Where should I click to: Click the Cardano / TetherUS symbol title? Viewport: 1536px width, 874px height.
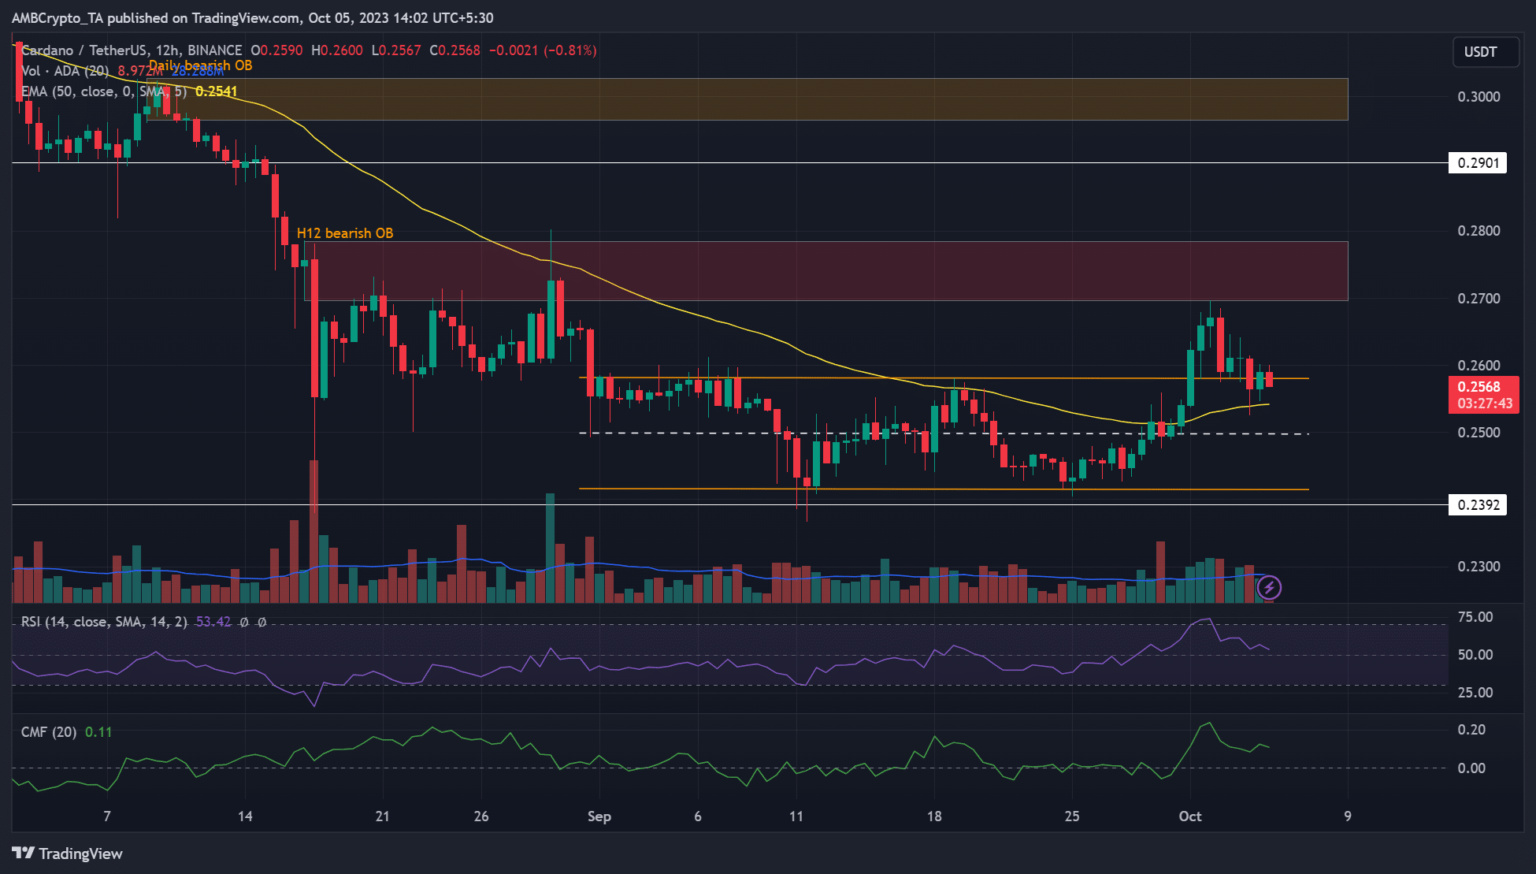pos(132,50)
